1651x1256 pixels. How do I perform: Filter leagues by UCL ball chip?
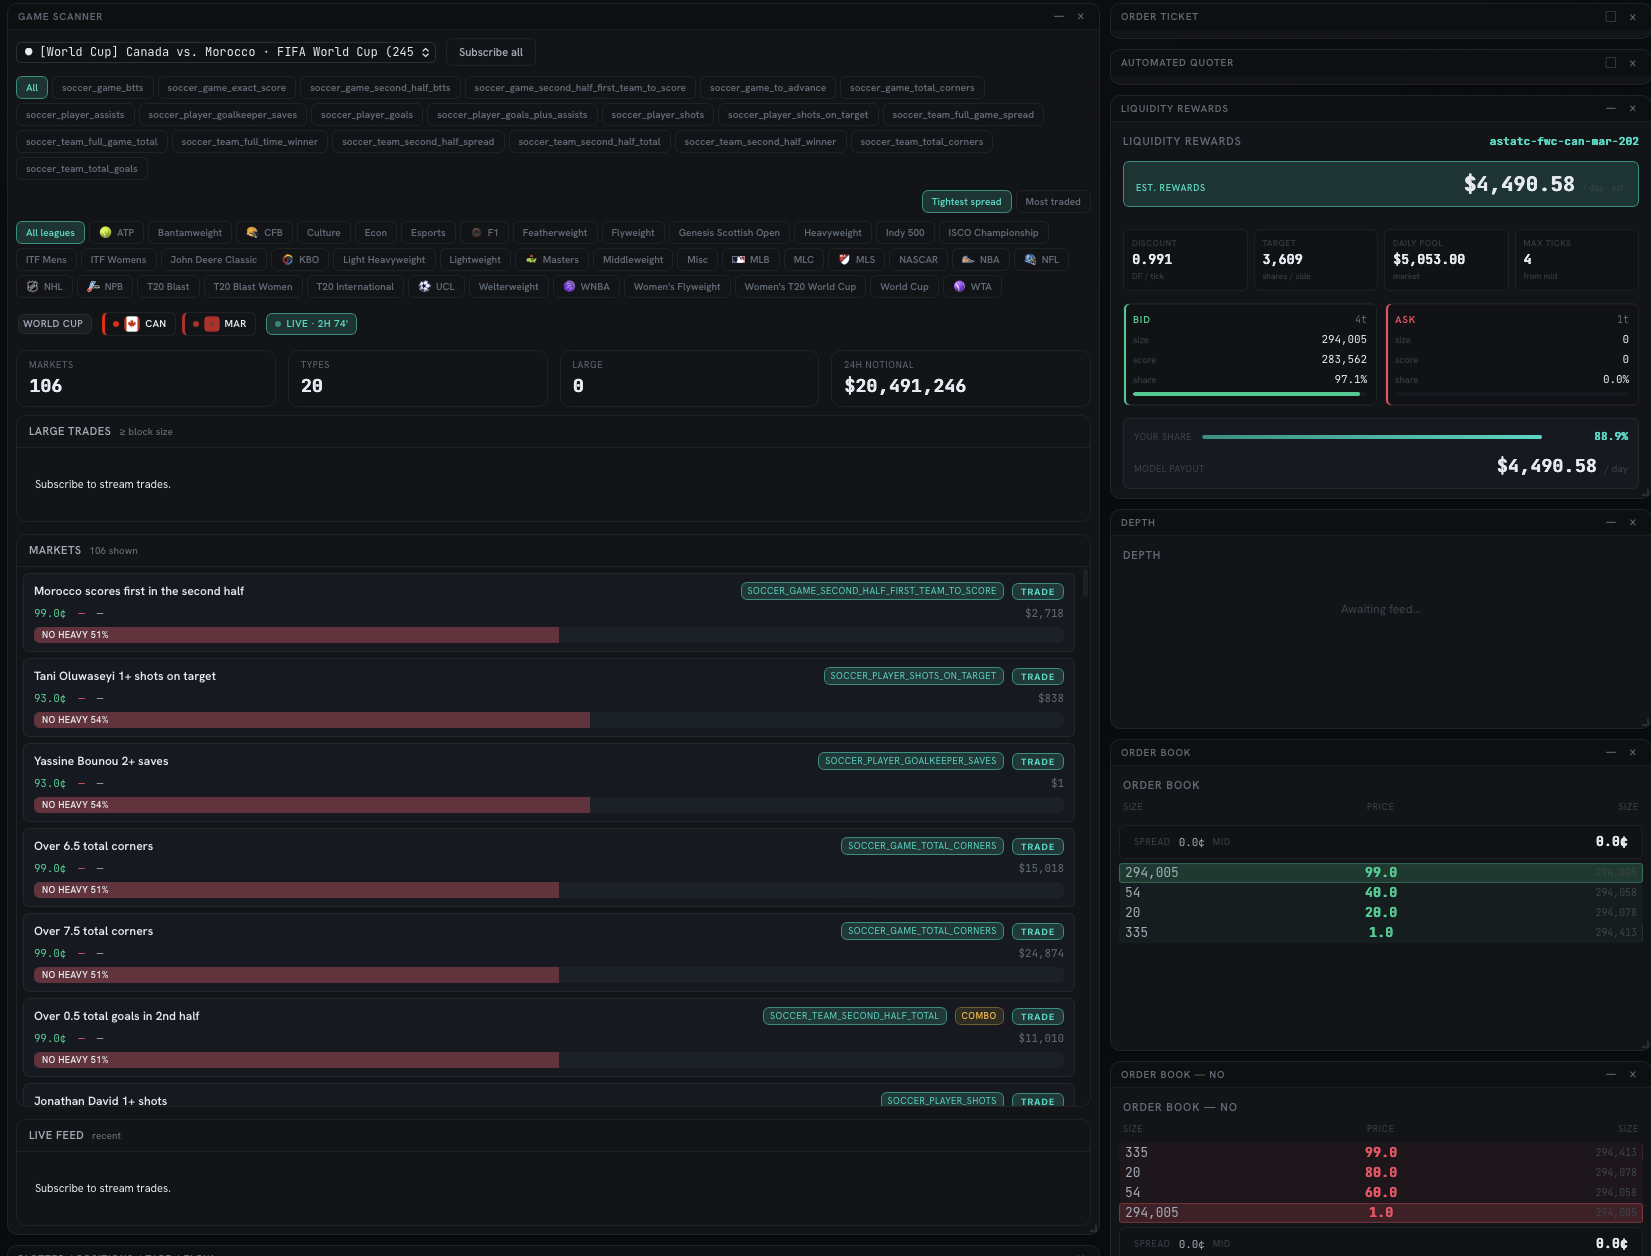tap(436, 287)
